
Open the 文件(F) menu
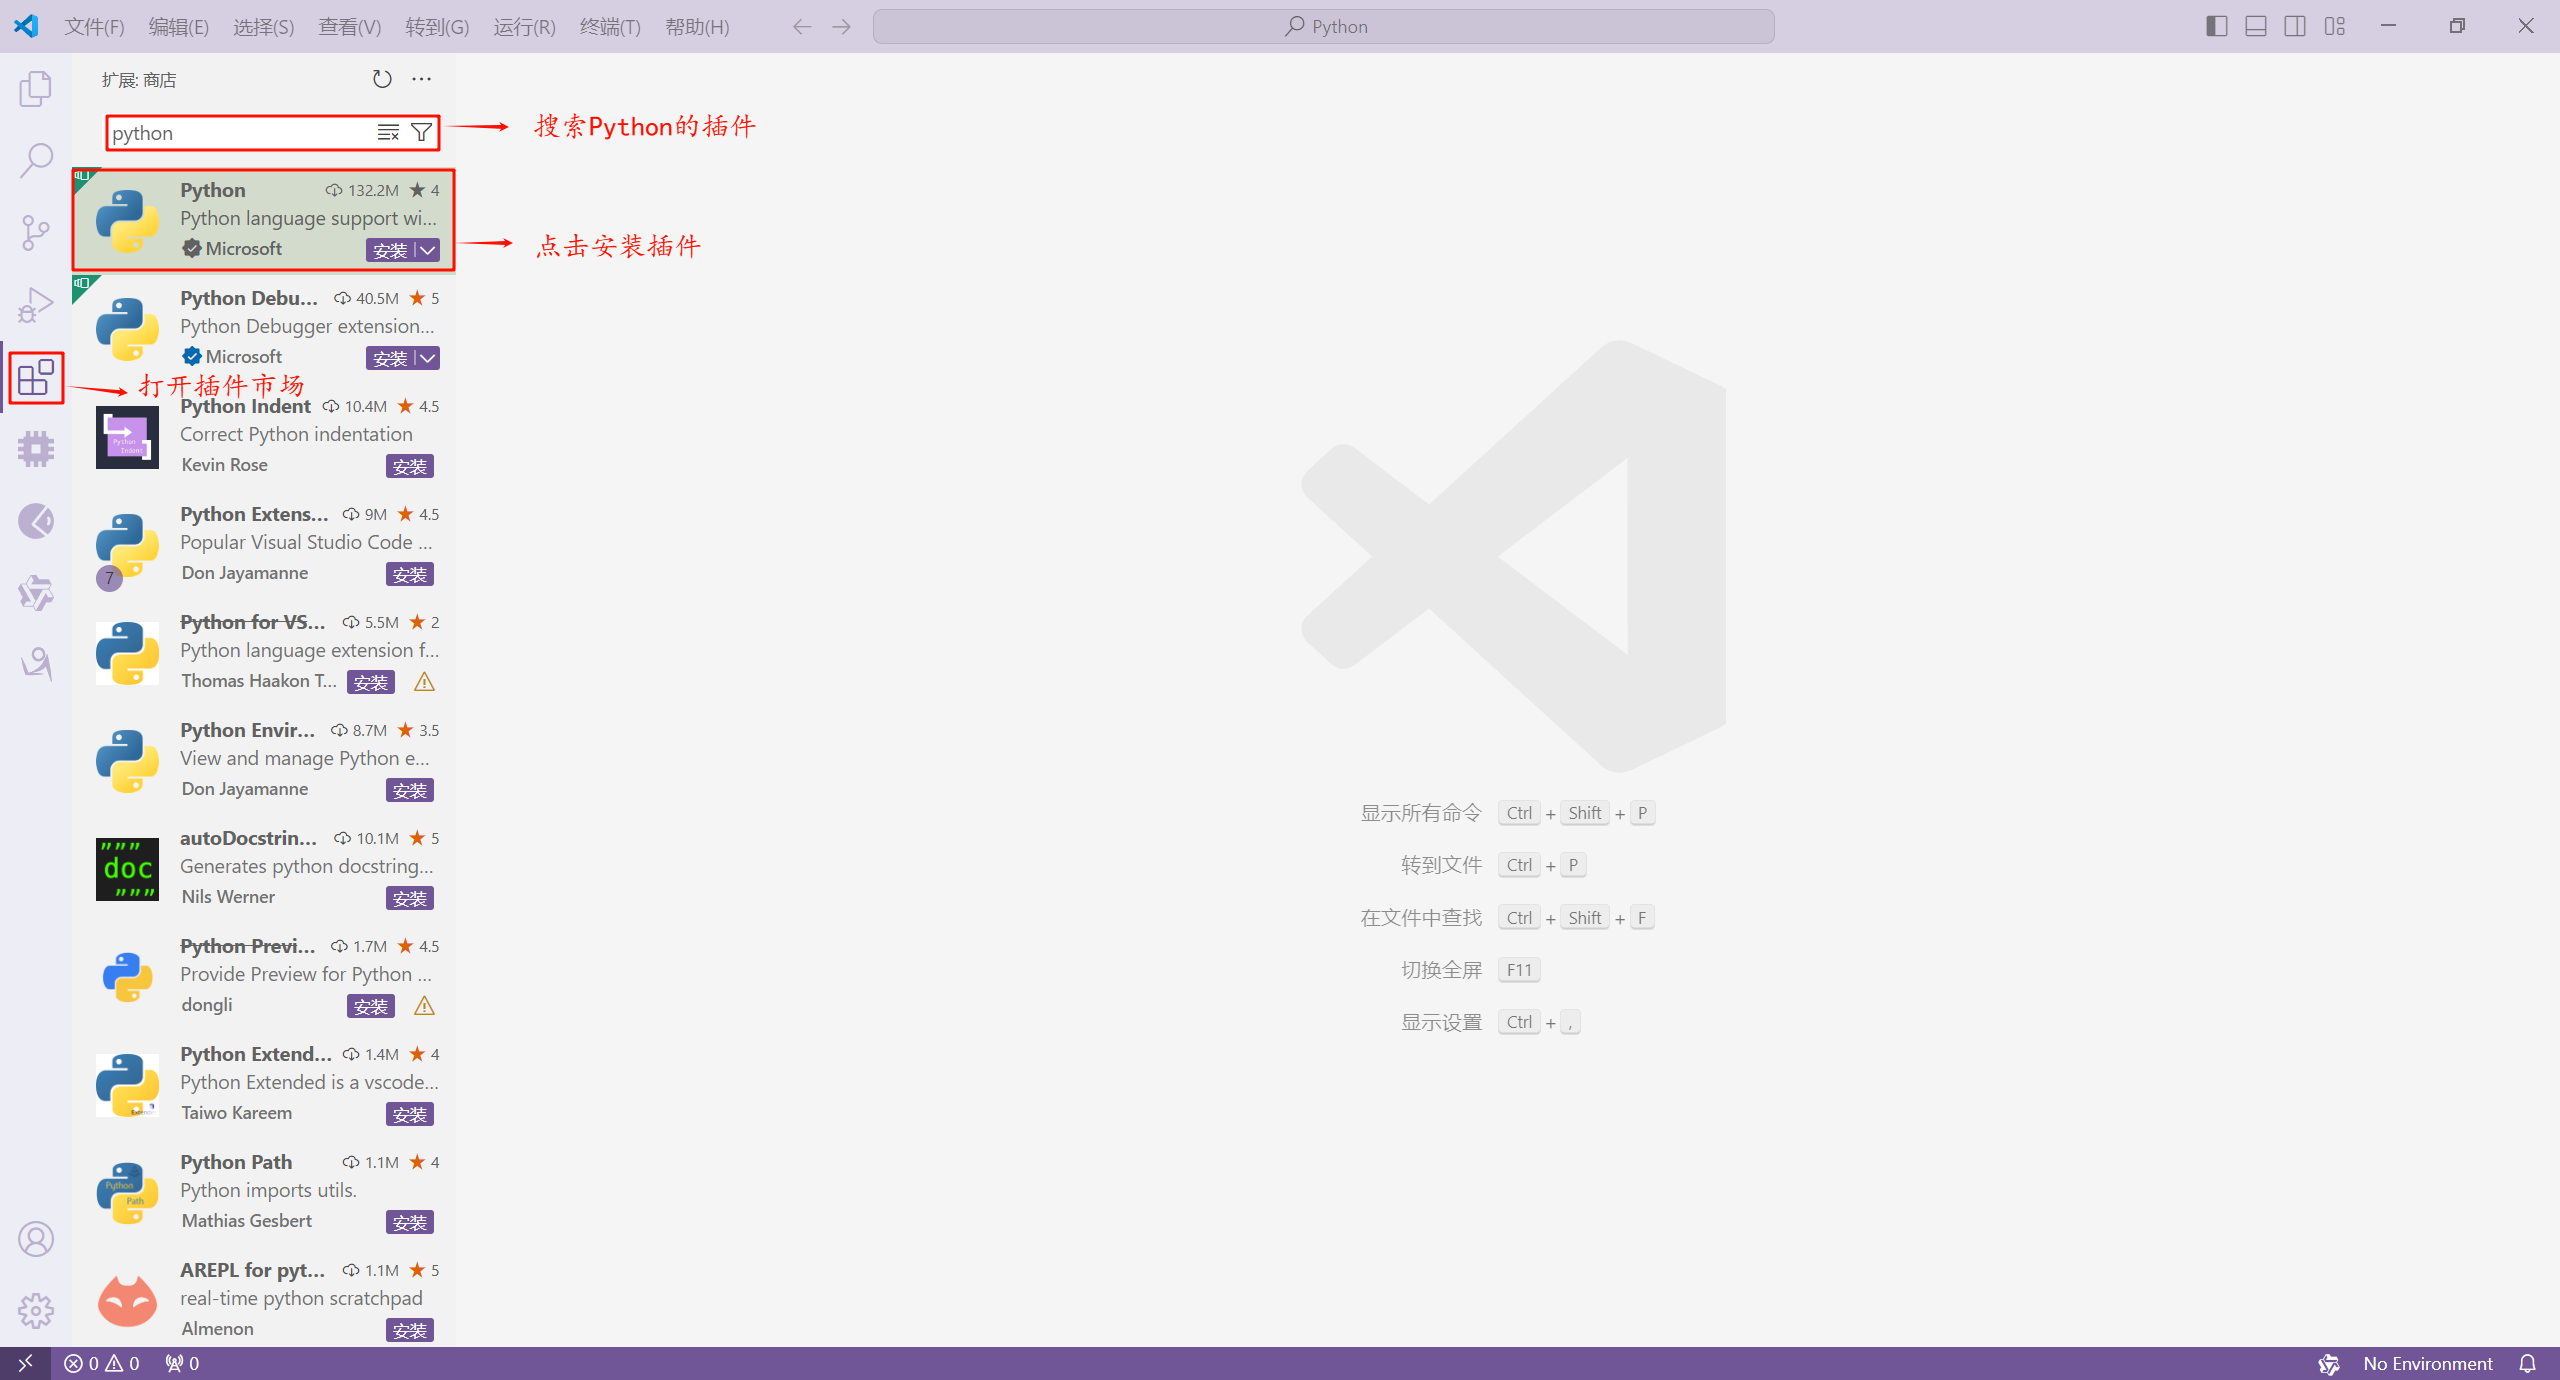click(94, 27)
